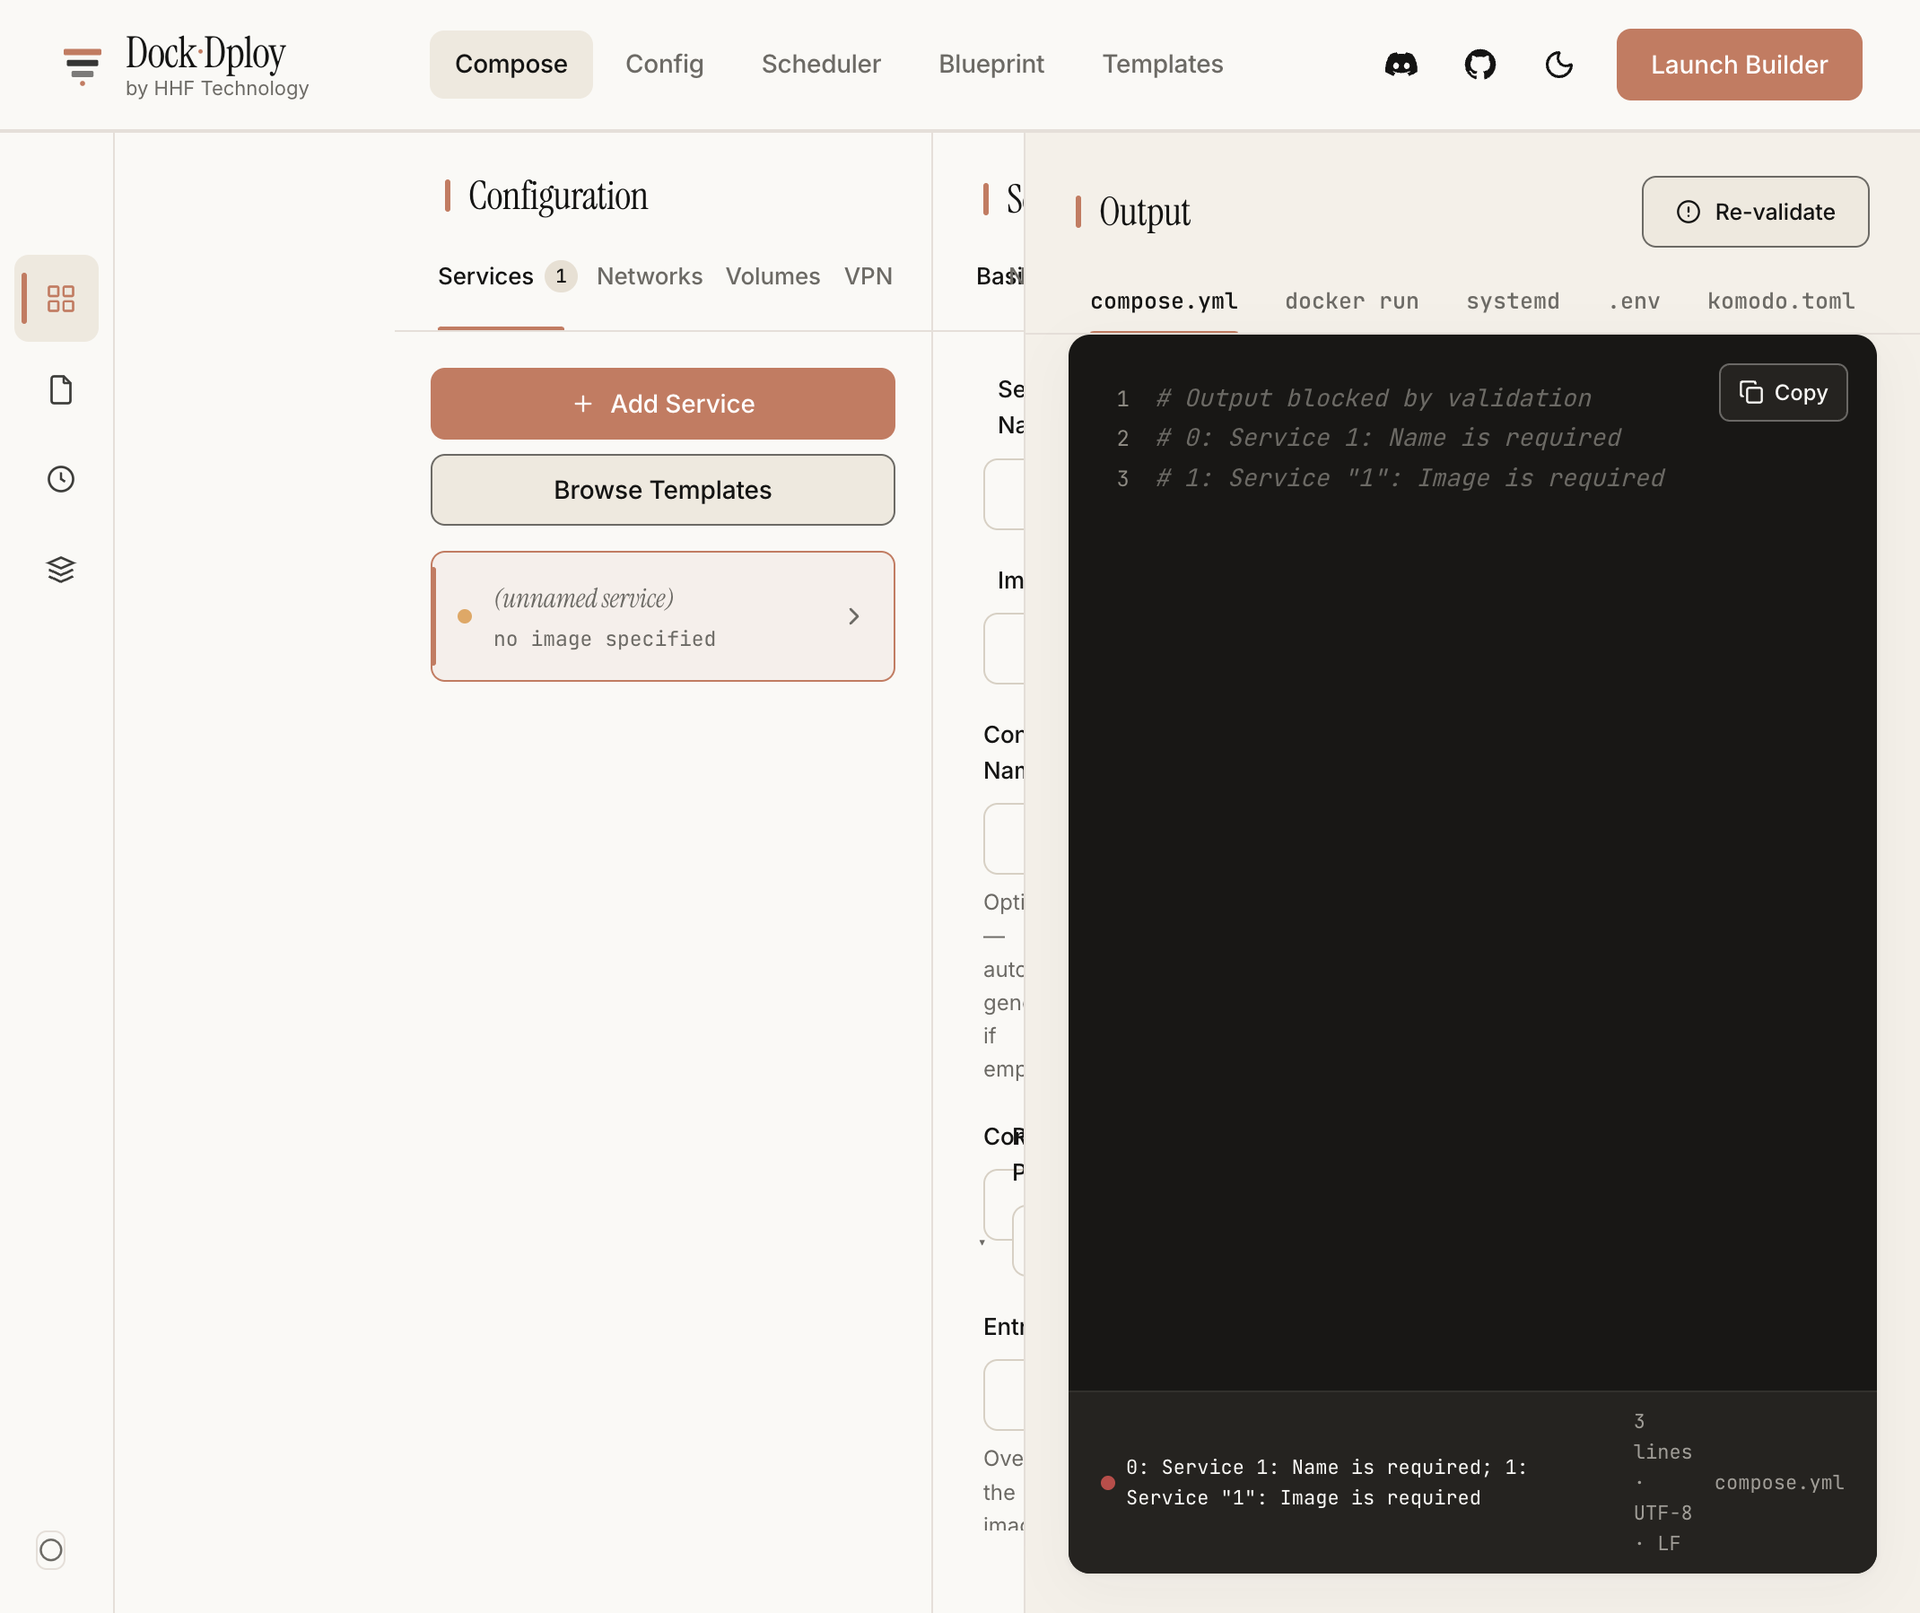
Task: Open the Discord link icon
Action: pos(1401,65)
